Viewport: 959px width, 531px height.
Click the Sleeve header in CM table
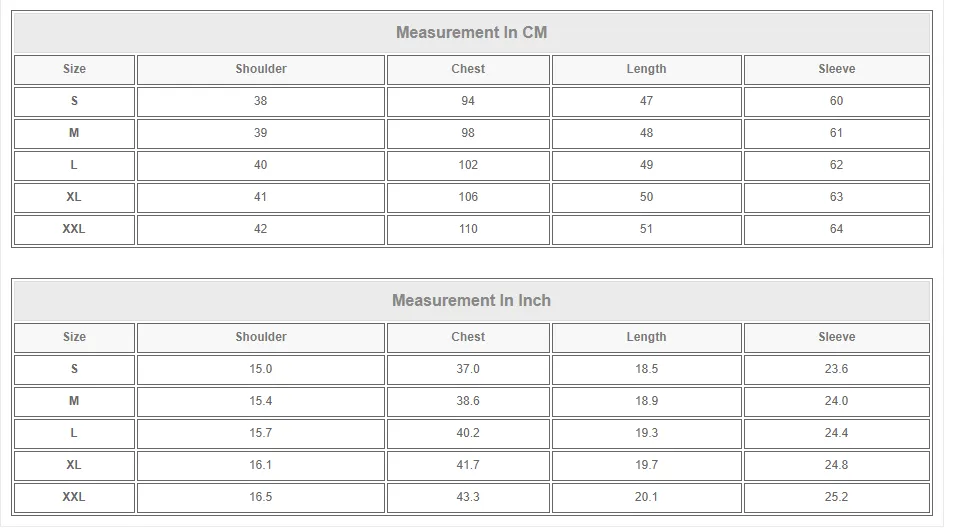click(837, 69)
